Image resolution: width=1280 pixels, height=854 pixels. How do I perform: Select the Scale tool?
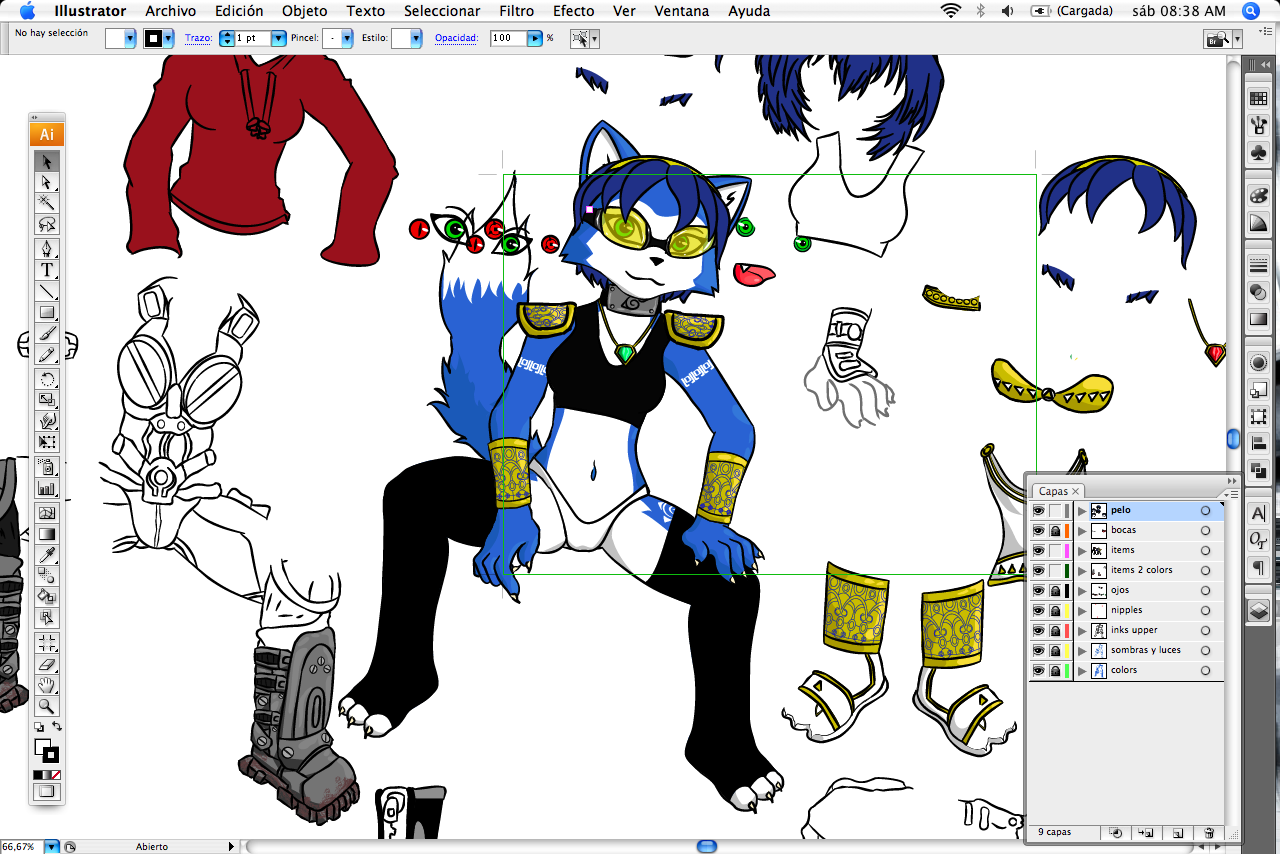47,400
